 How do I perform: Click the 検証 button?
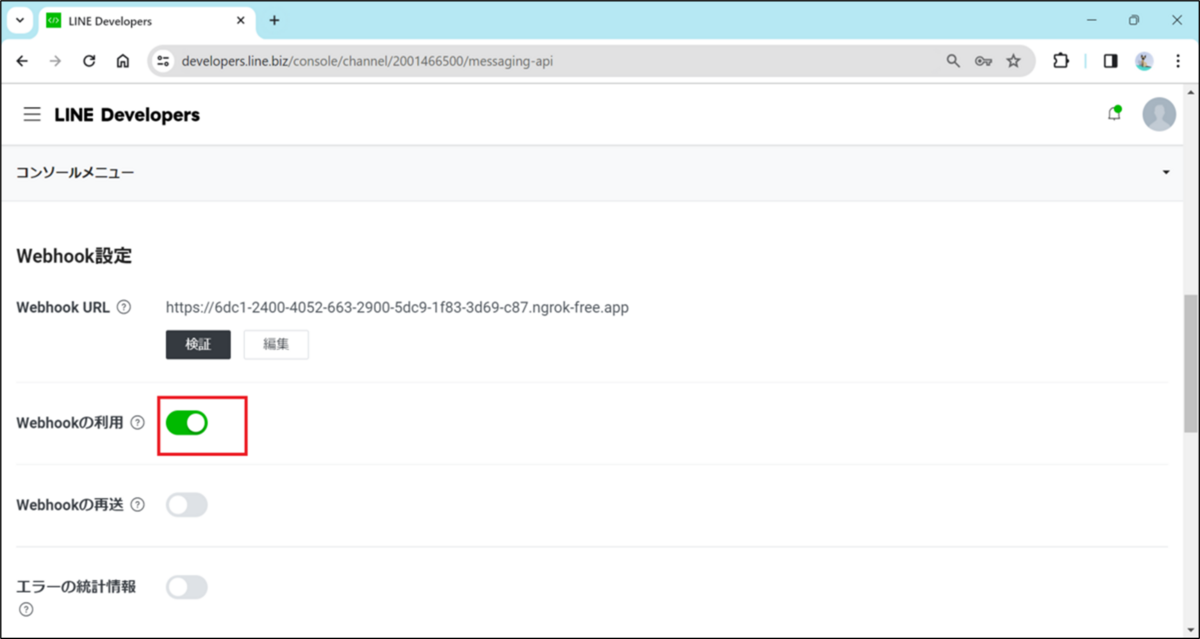click(198, 344)
